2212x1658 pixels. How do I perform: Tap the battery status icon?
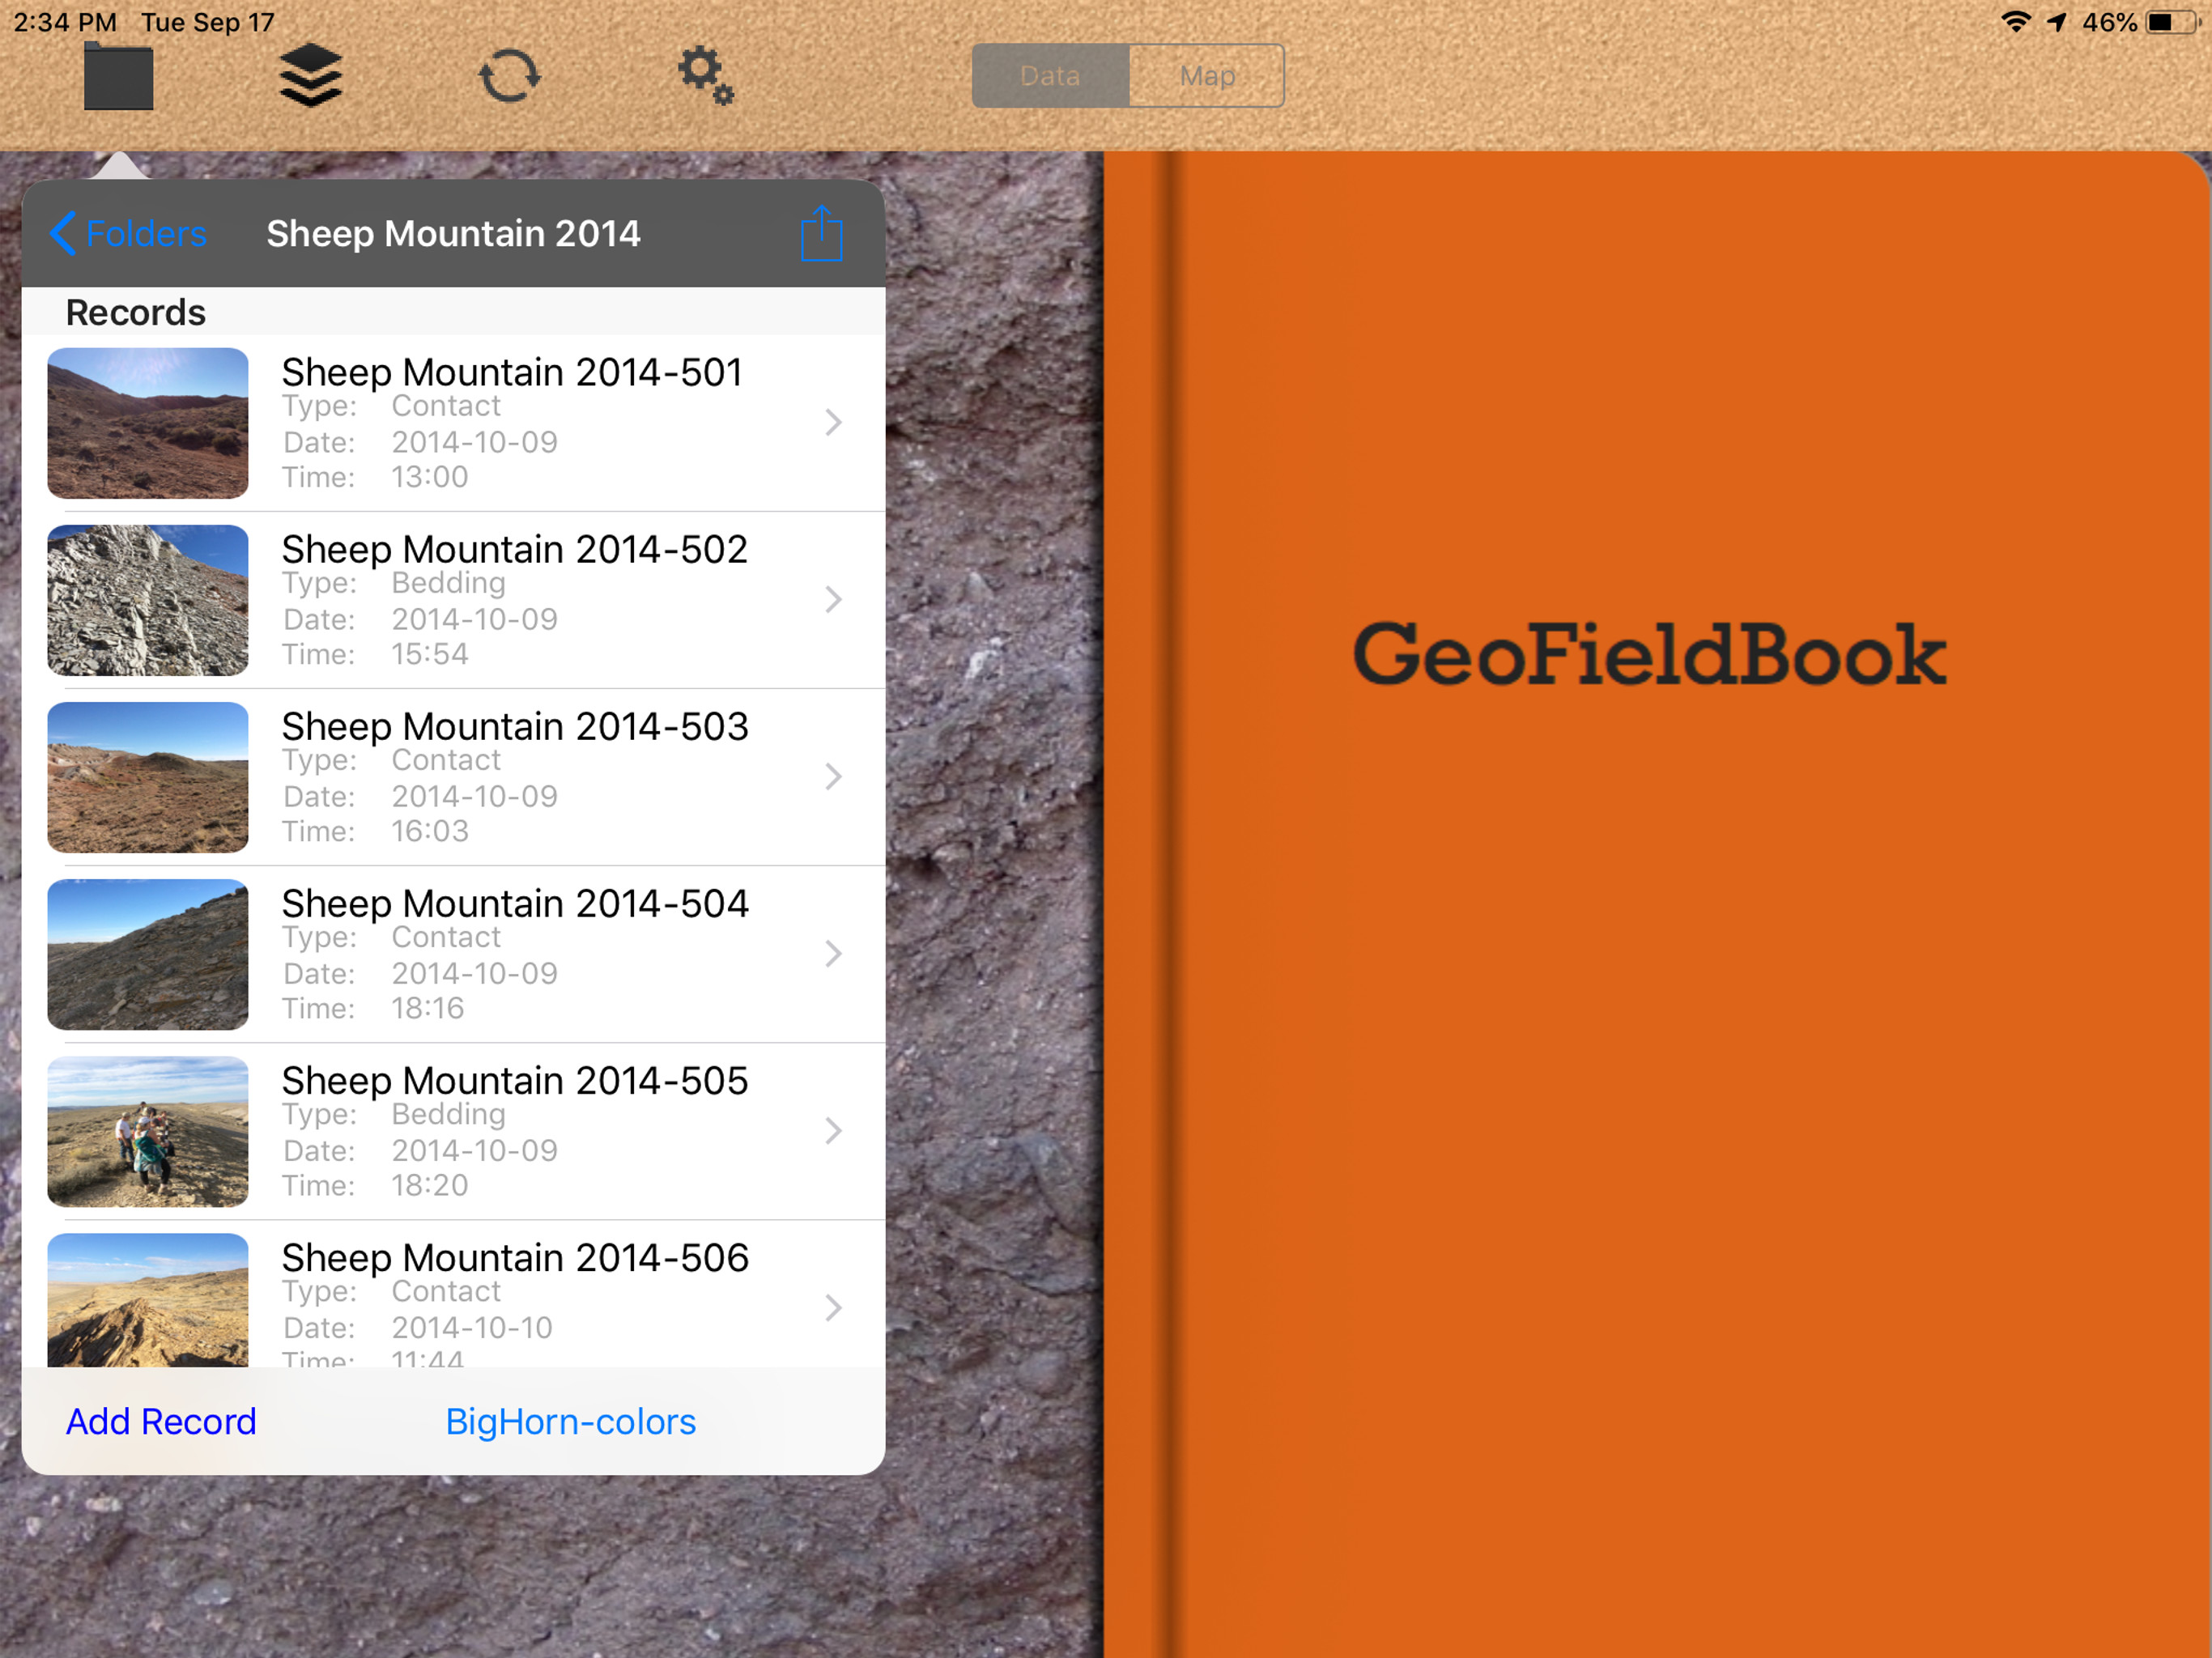2171,22
